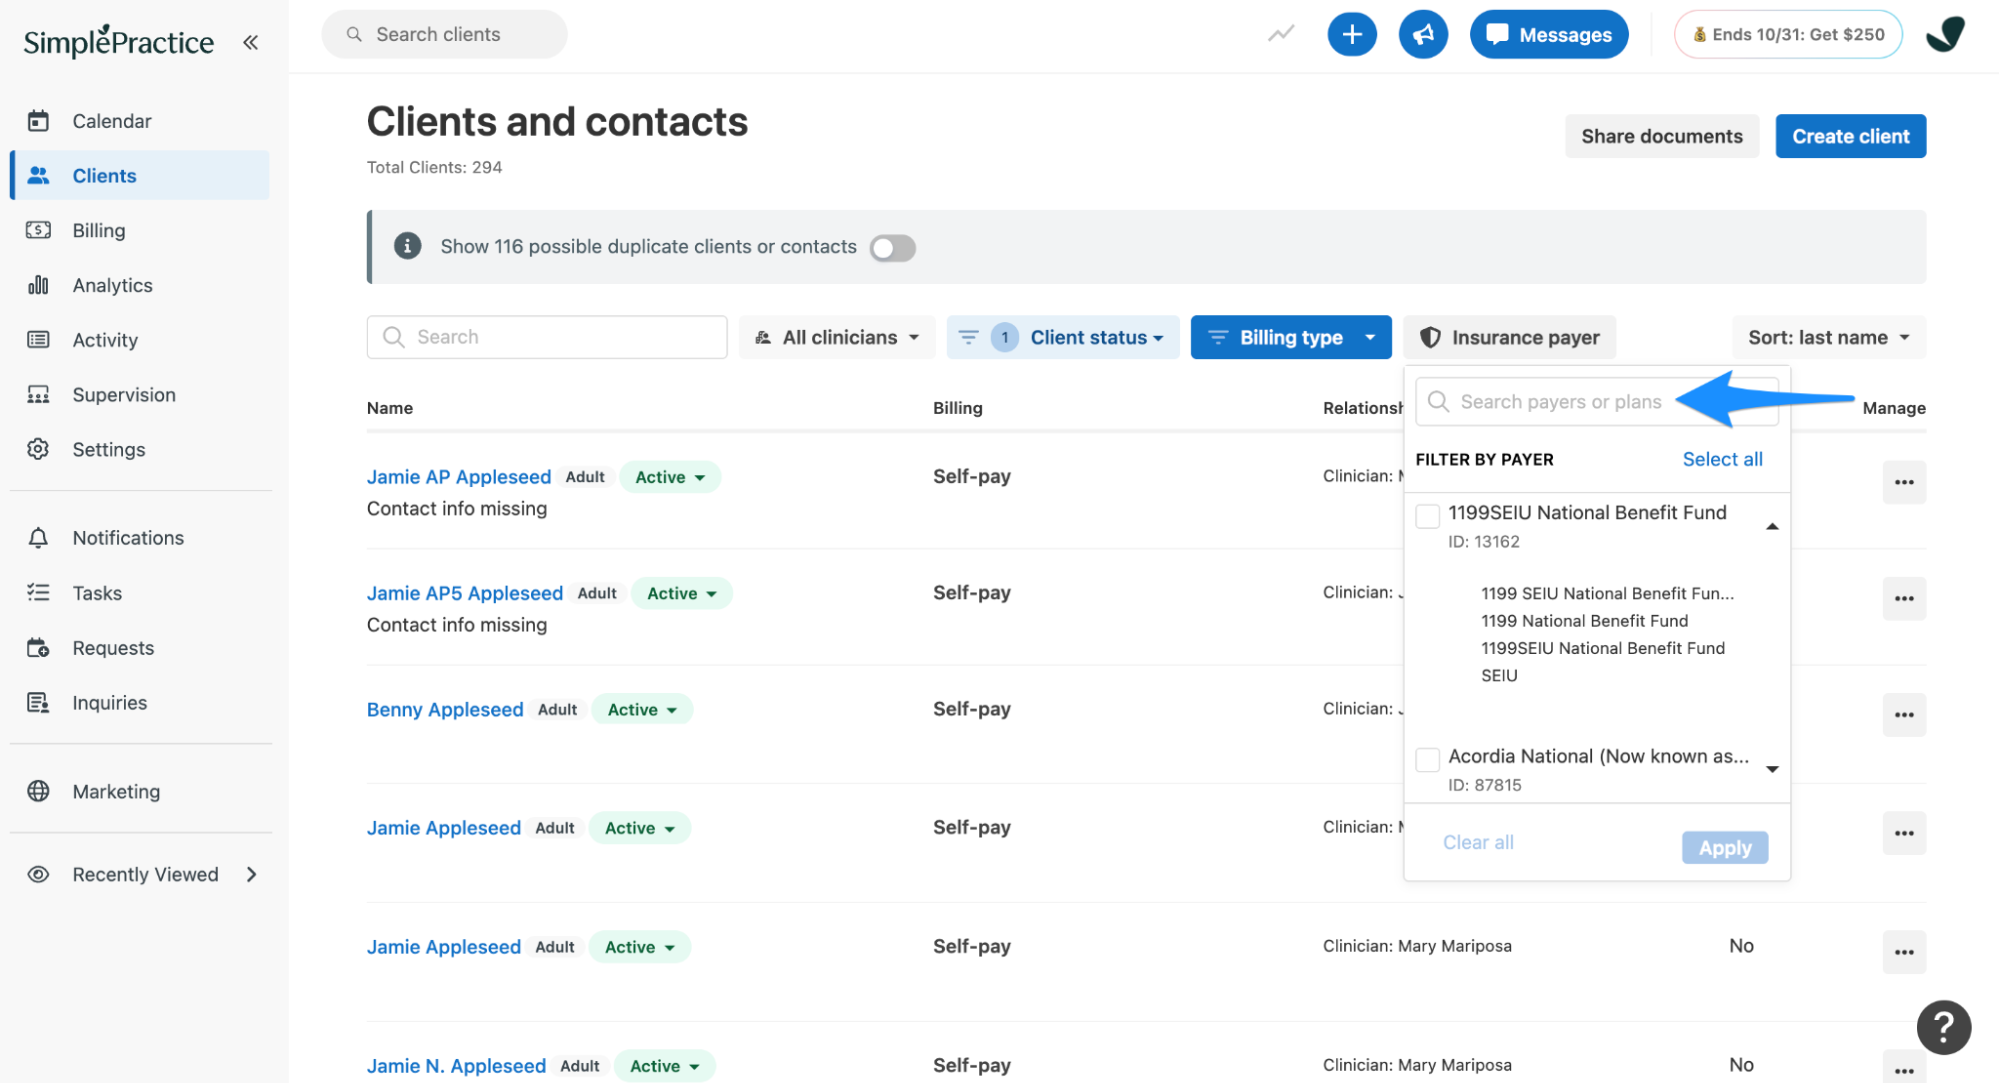
Task: Expand the Recently Viewed chevron
Action: pyautogui.click(x=251, y=875)
